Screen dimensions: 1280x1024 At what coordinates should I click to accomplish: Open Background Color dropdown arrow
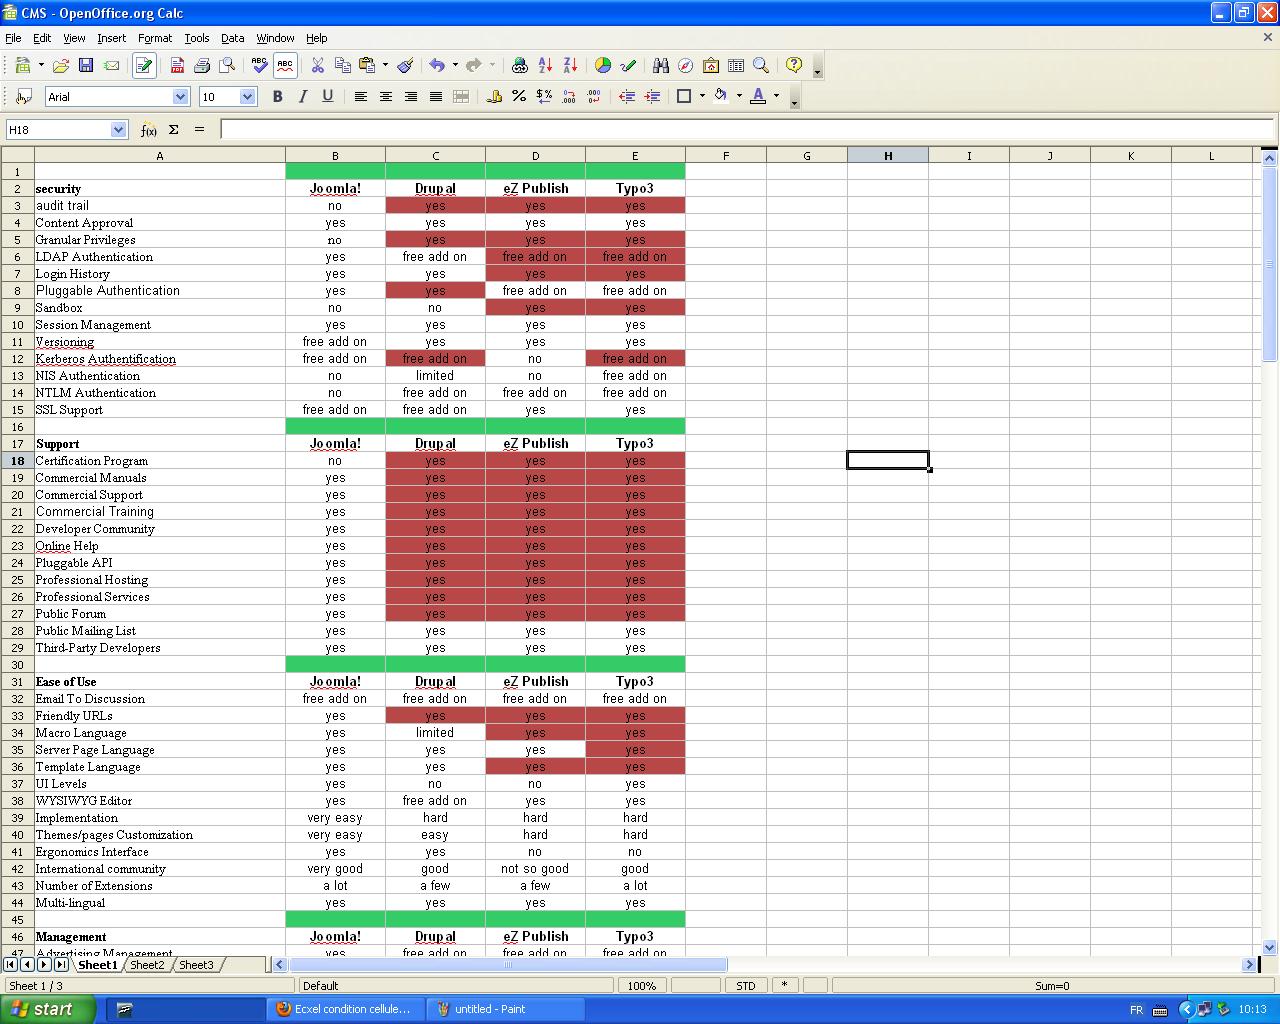click(739, 96)
